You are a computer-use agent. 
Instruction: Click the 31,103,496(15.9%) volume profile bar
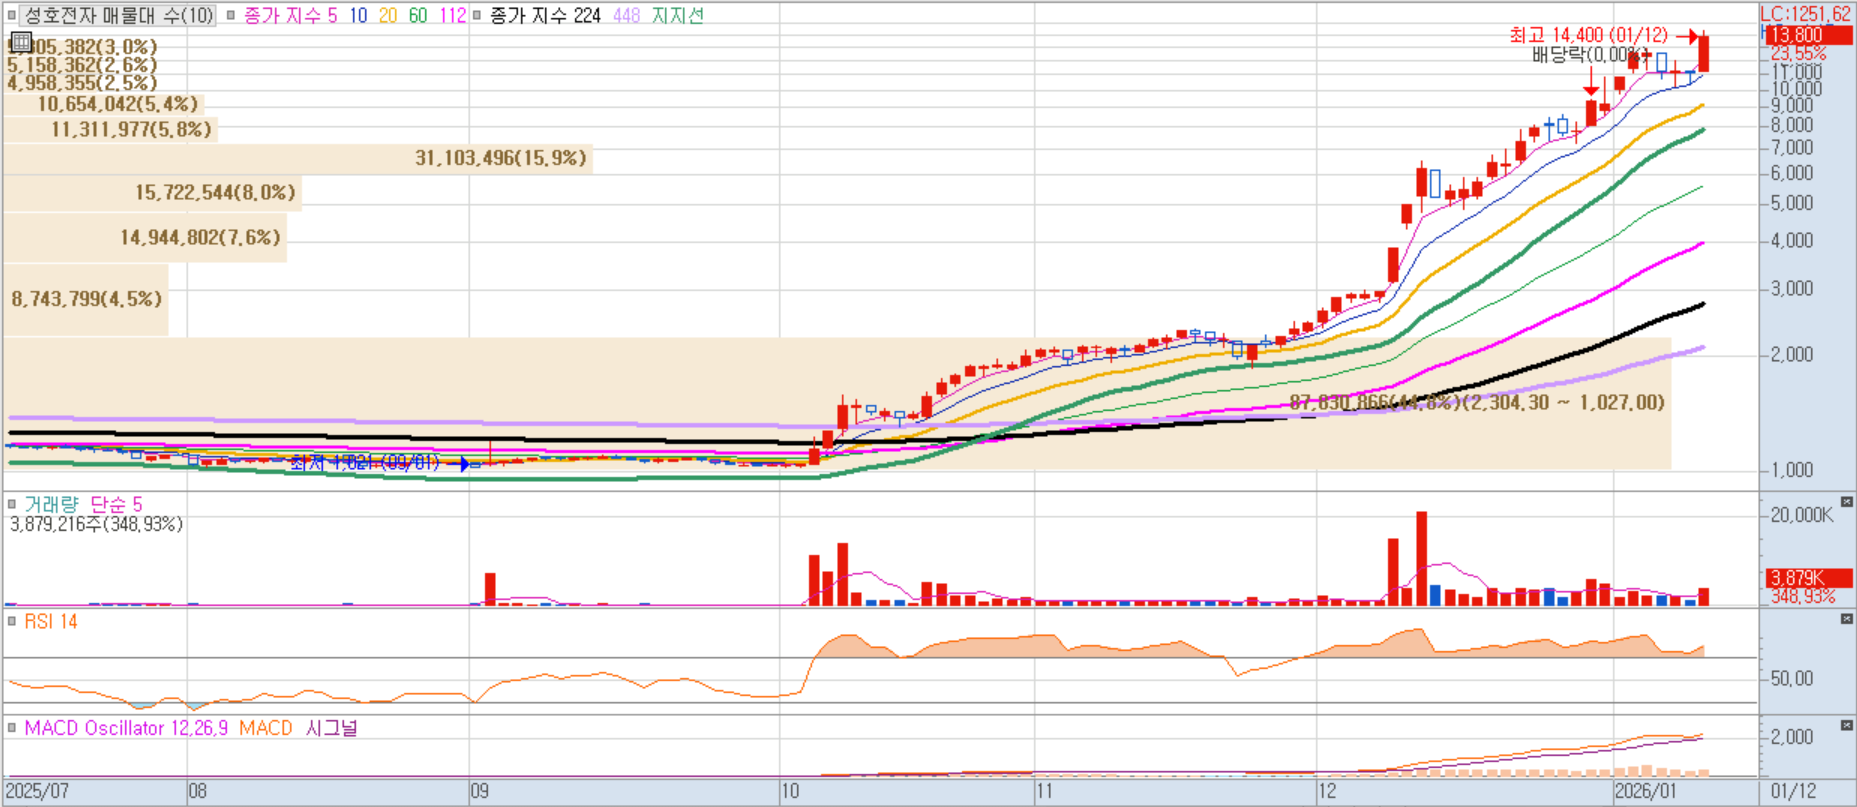[298, 158]
